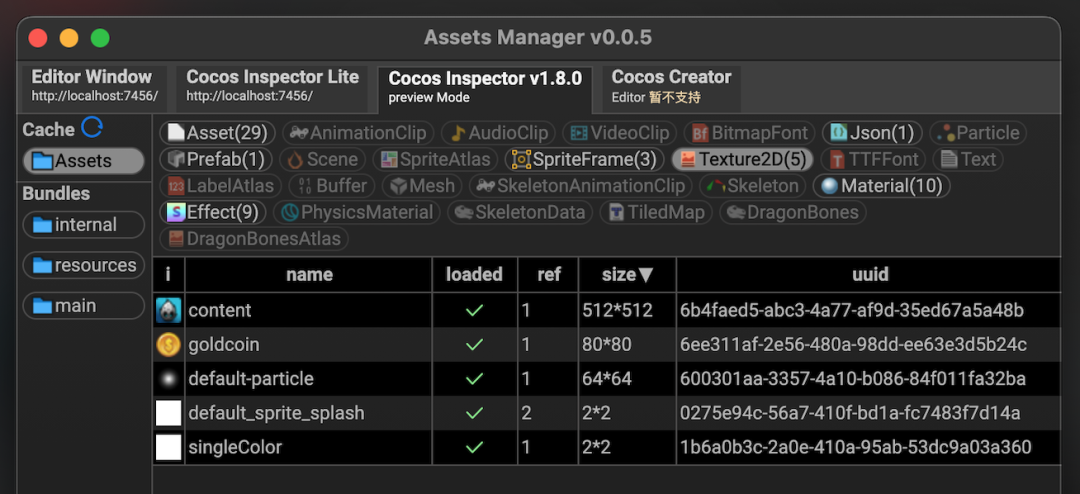Filter by Buffer type
Viewport: 1080px width, 494px height.
(x=332, y=185)
